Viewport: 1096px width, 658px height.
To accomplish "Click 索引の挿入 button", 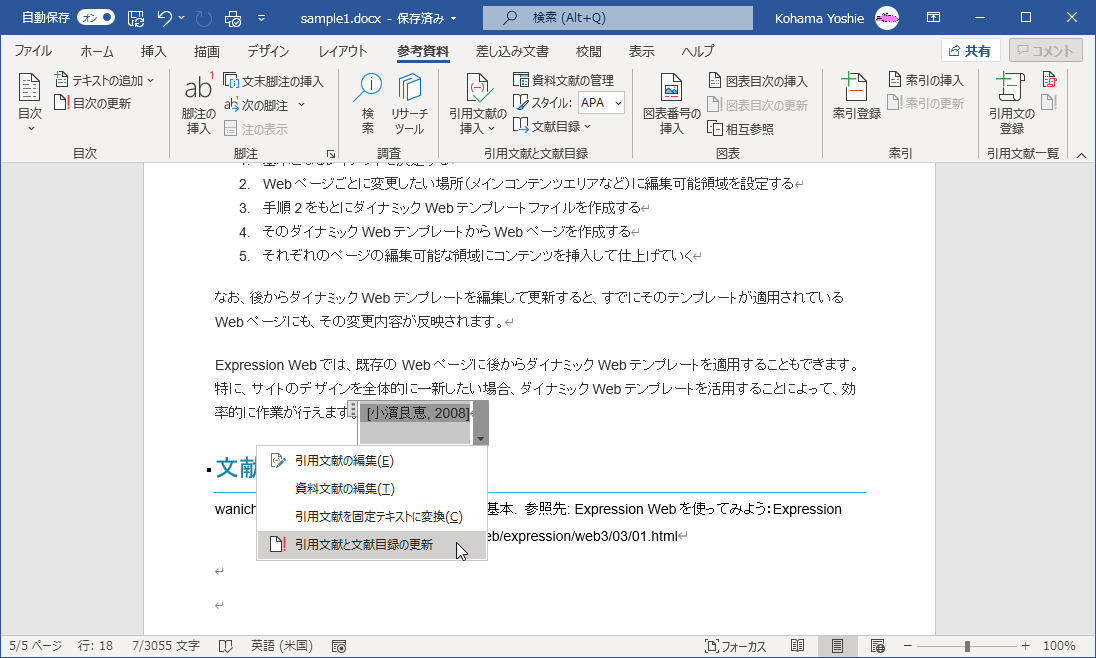I will pyautogui.click(x=926, y=80).
